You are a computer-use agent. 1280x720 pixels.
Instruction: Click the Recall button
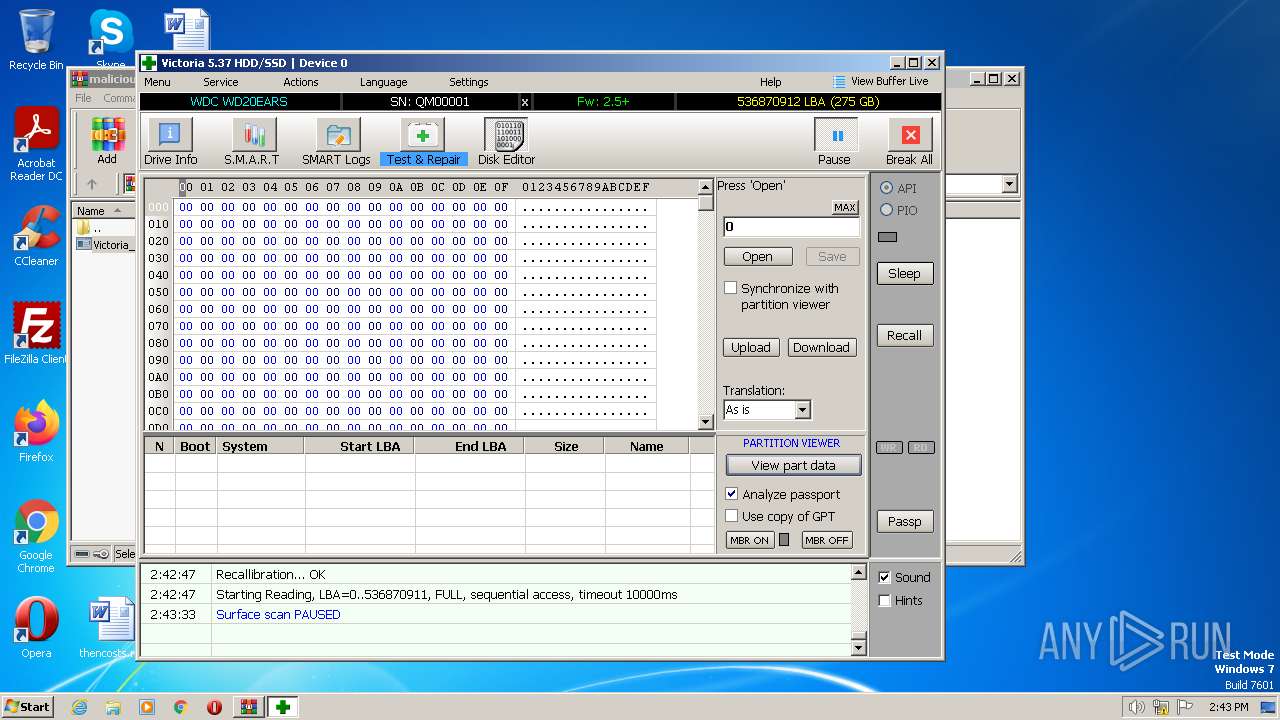coord(905,335)
